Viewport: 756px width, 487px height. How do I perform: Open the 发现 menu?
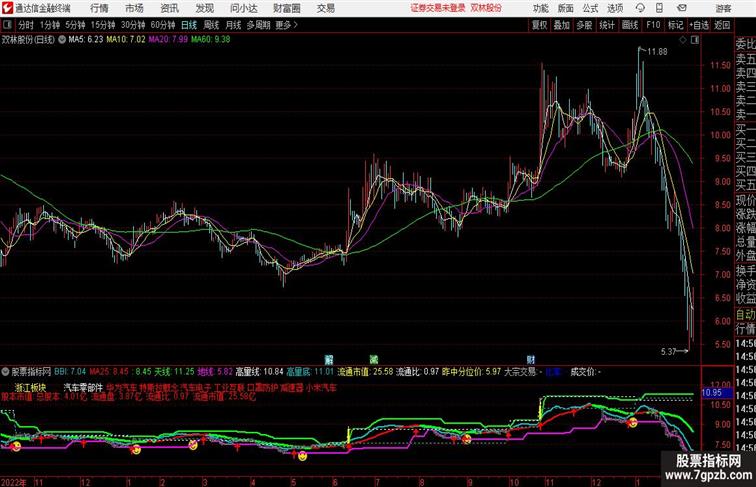pos(204,8)
